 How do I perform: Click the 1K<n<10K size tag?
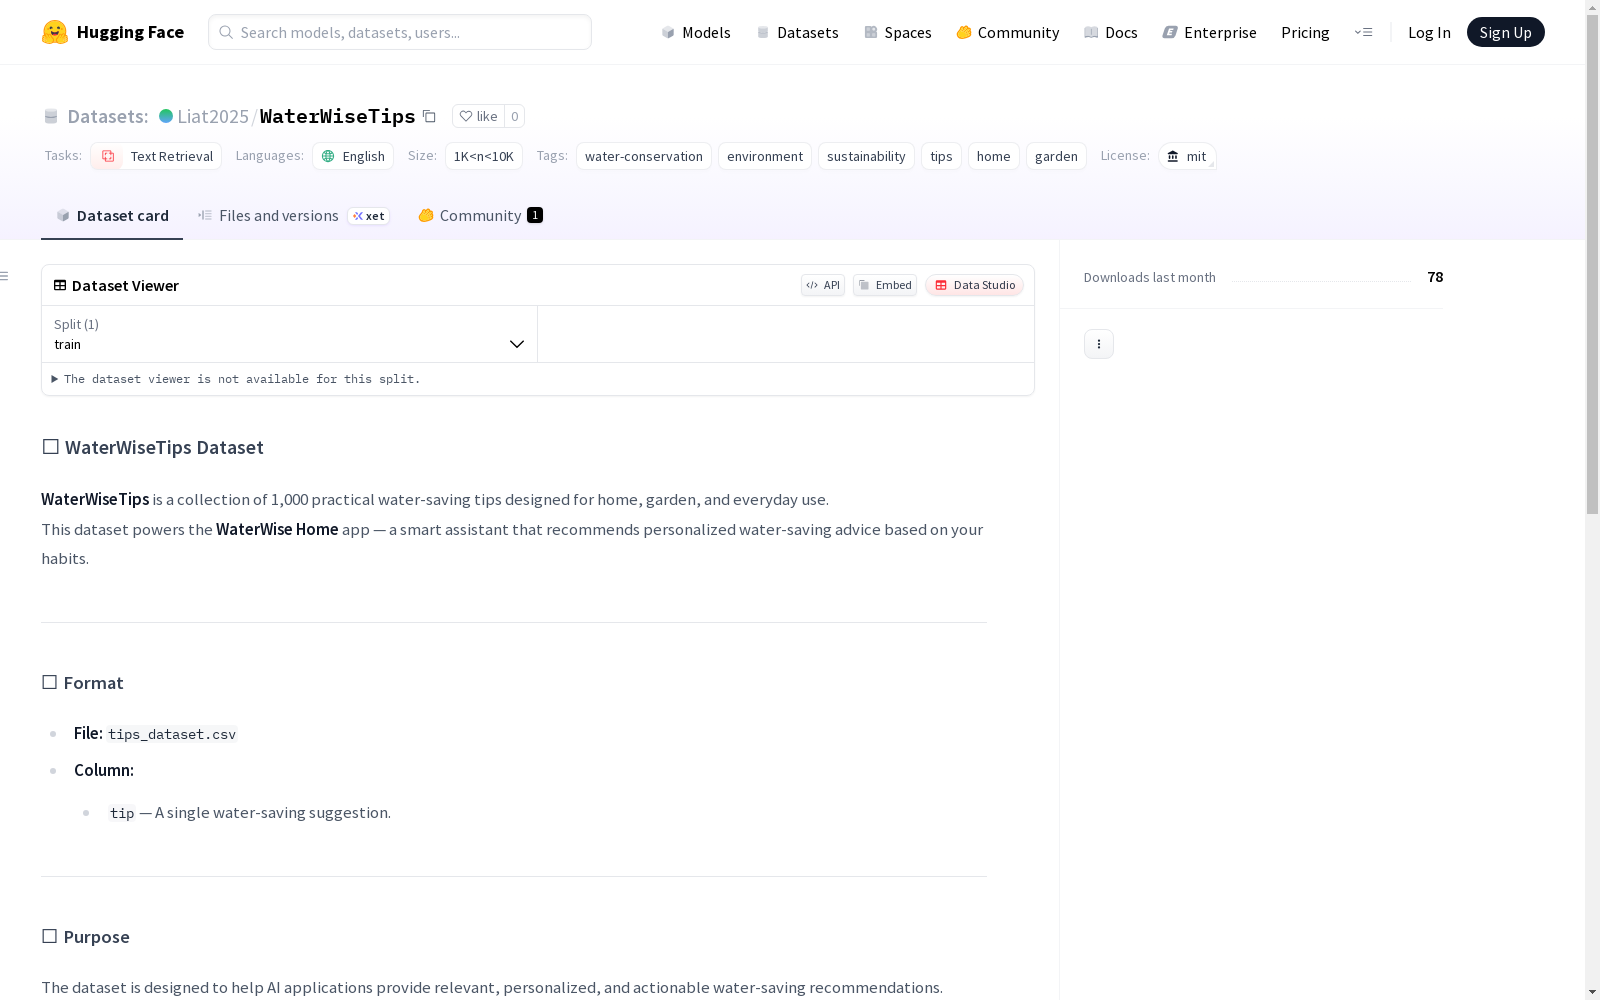coord(484,156)
